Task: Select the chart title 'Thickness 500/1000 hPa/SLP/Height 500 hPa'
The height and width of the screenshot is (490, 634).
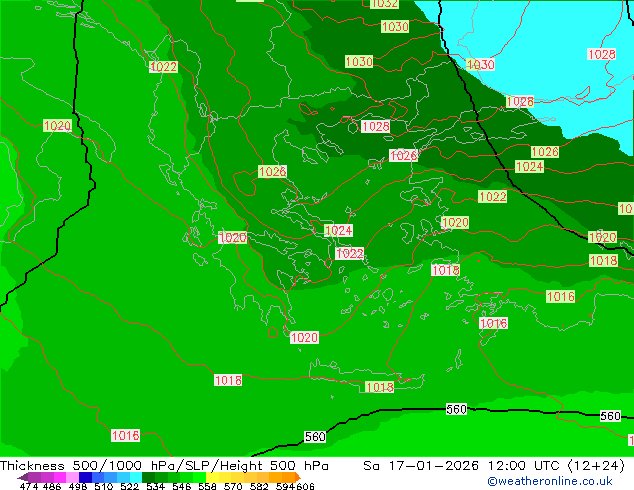Action: pos(164,466)
